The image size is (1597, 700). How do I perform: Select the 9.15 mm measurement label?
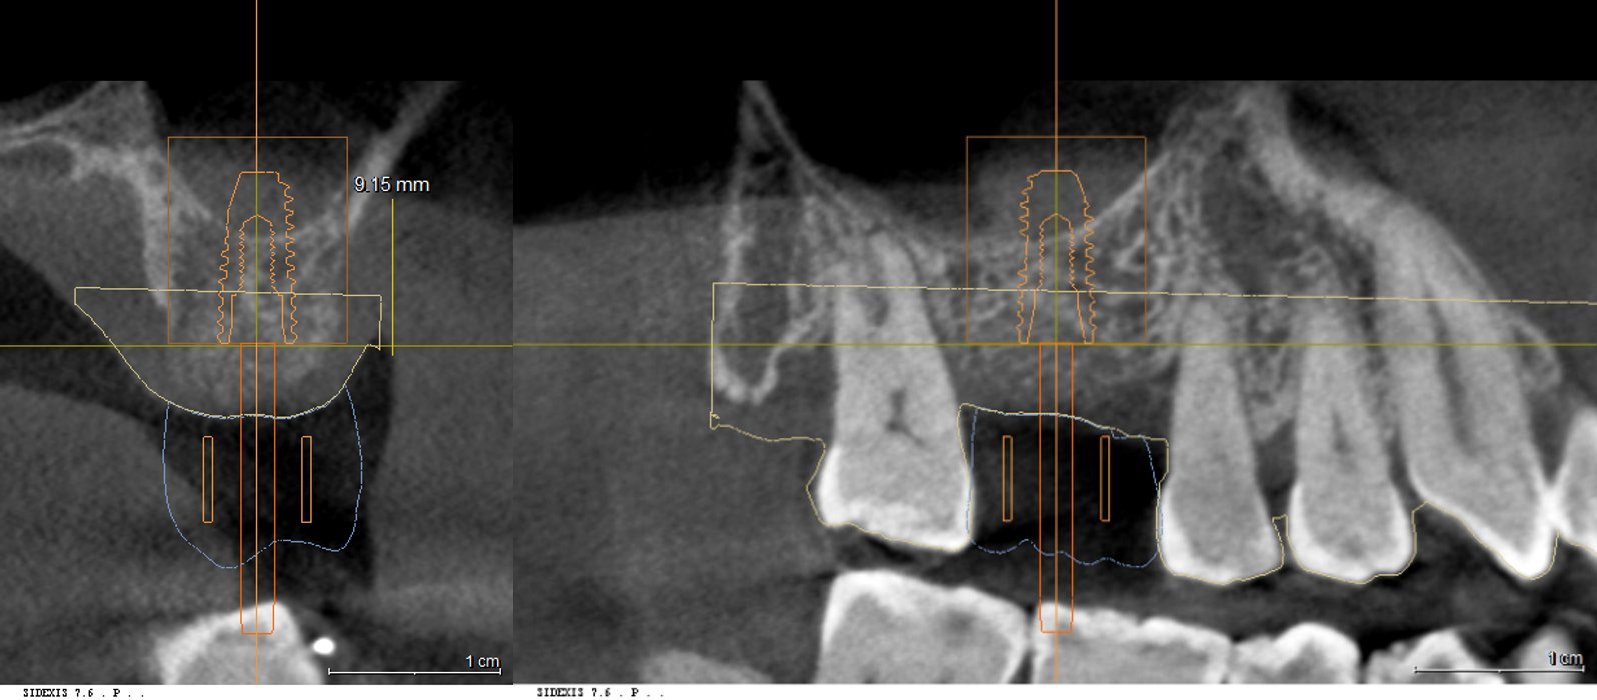click(391, 184)
